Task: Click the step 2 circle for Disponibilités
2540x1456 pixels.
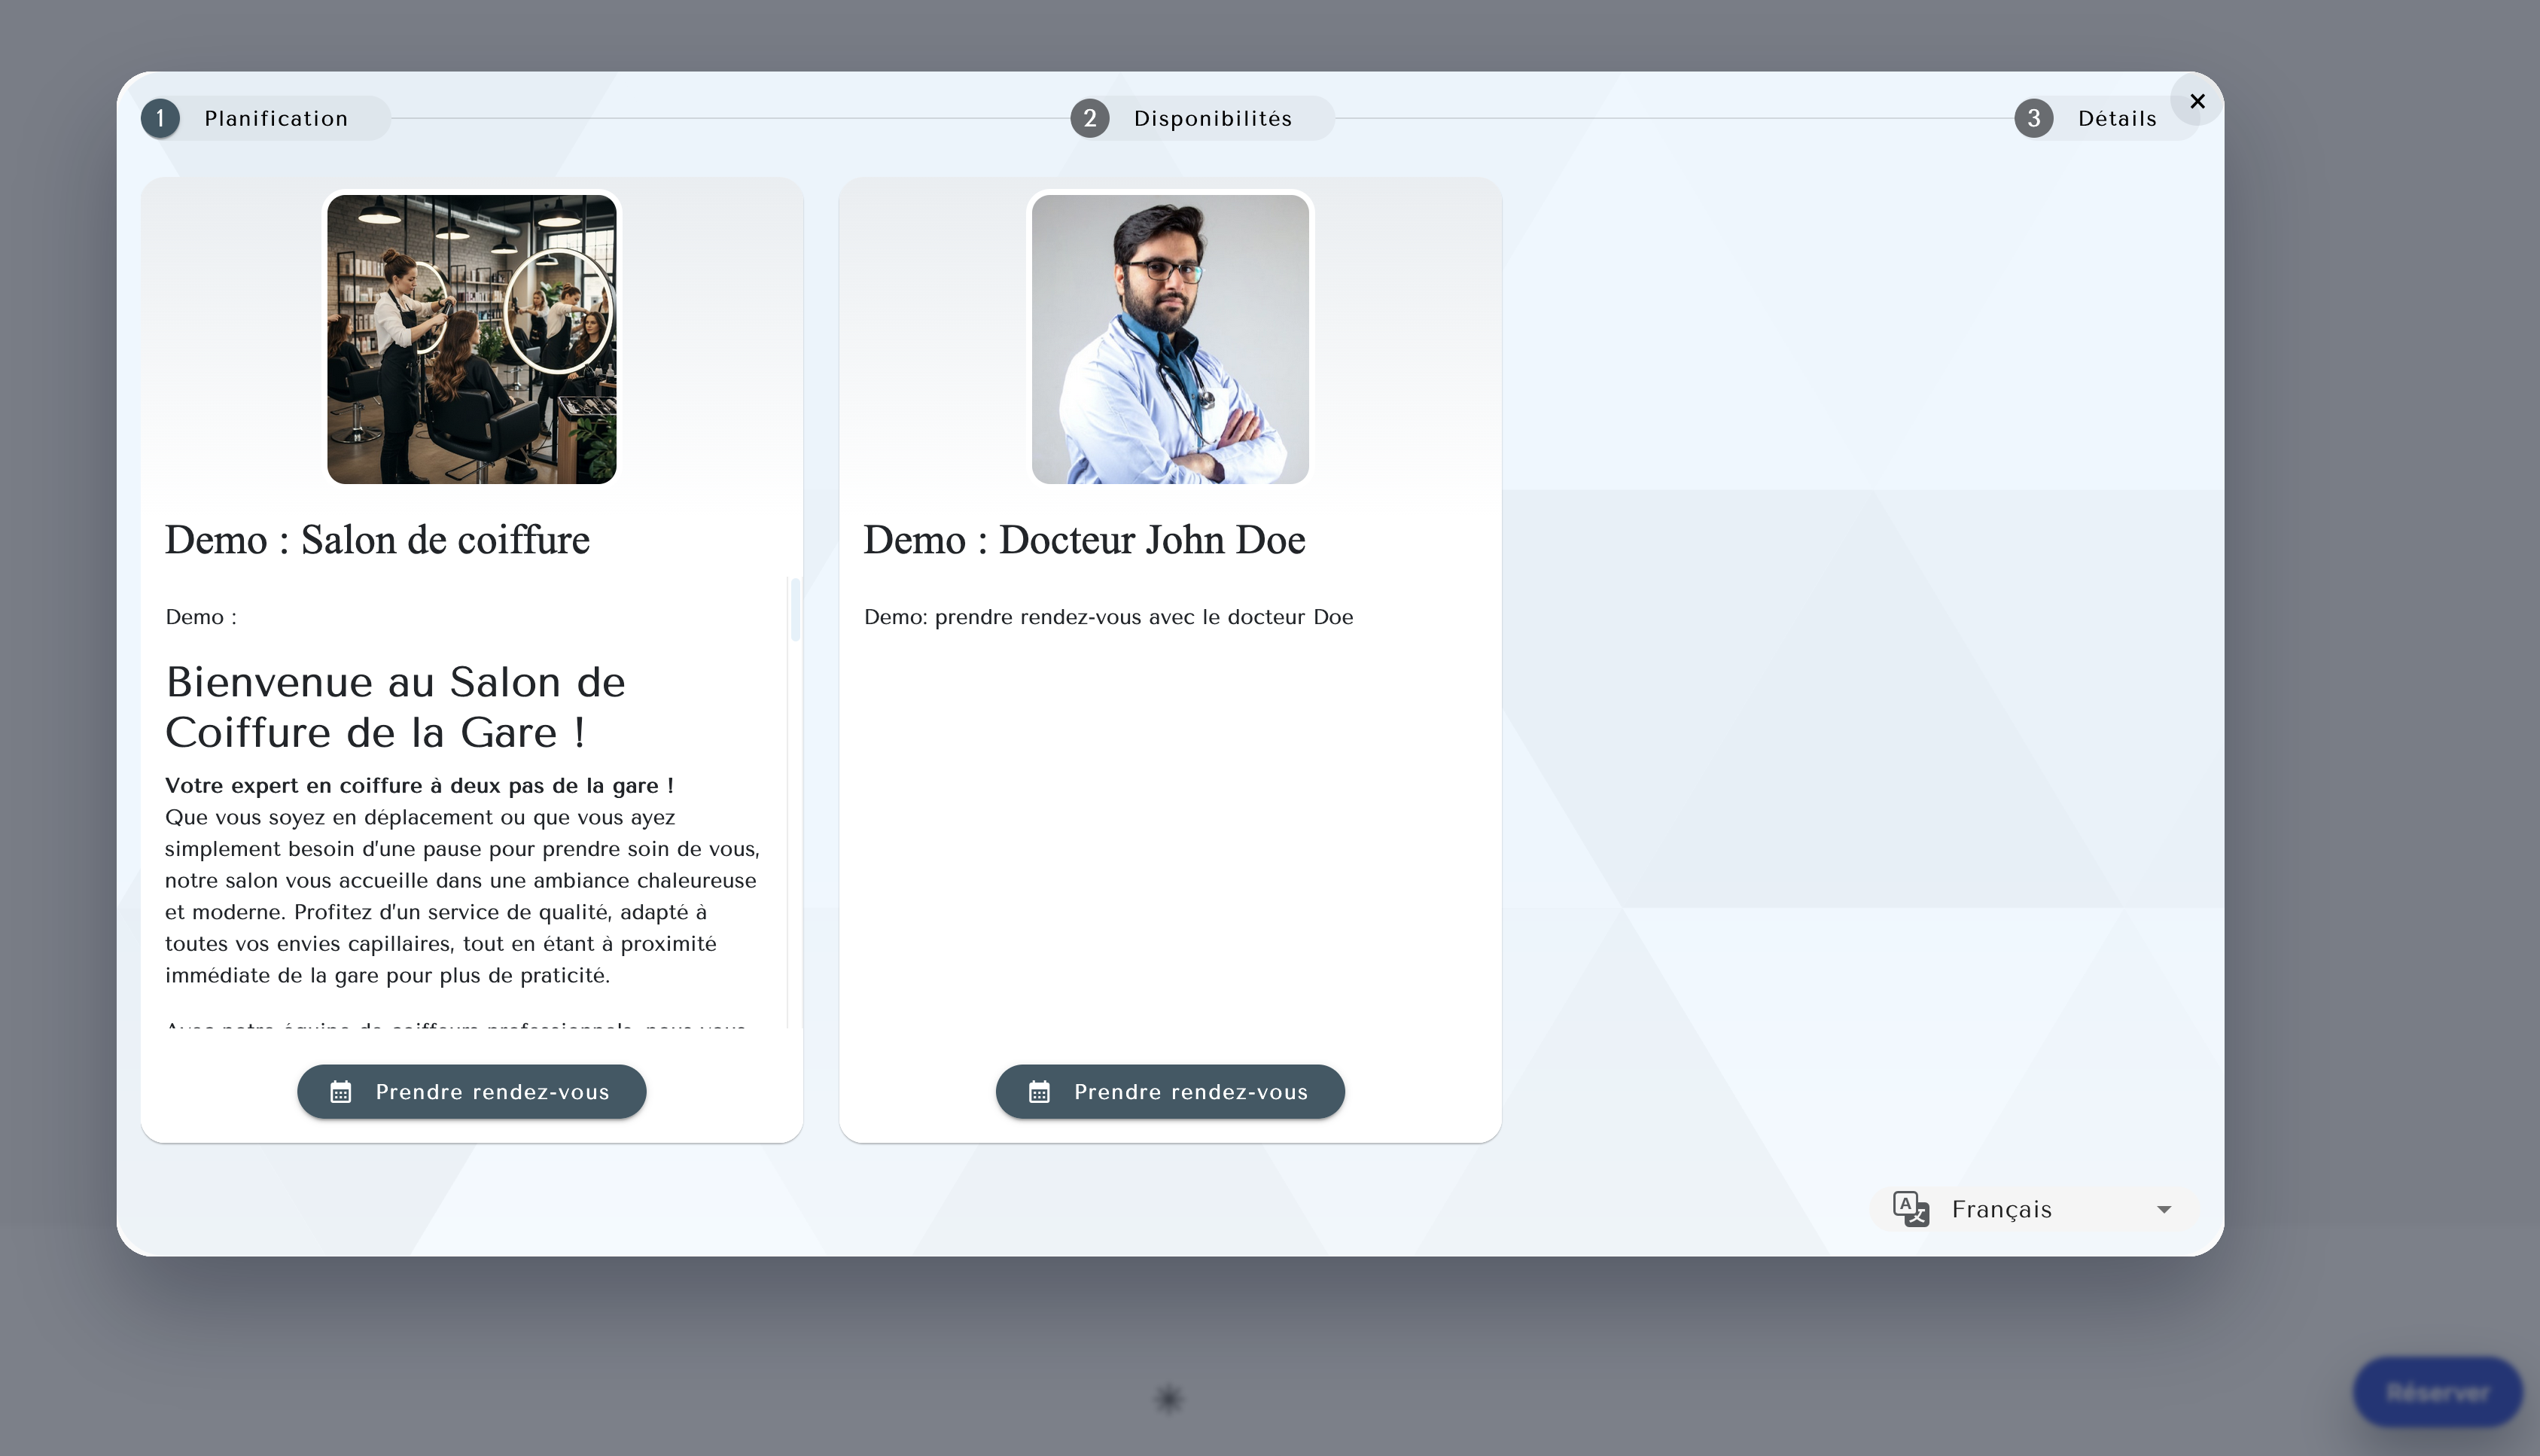Action: pyautogui.click(x=1089, y=118)
